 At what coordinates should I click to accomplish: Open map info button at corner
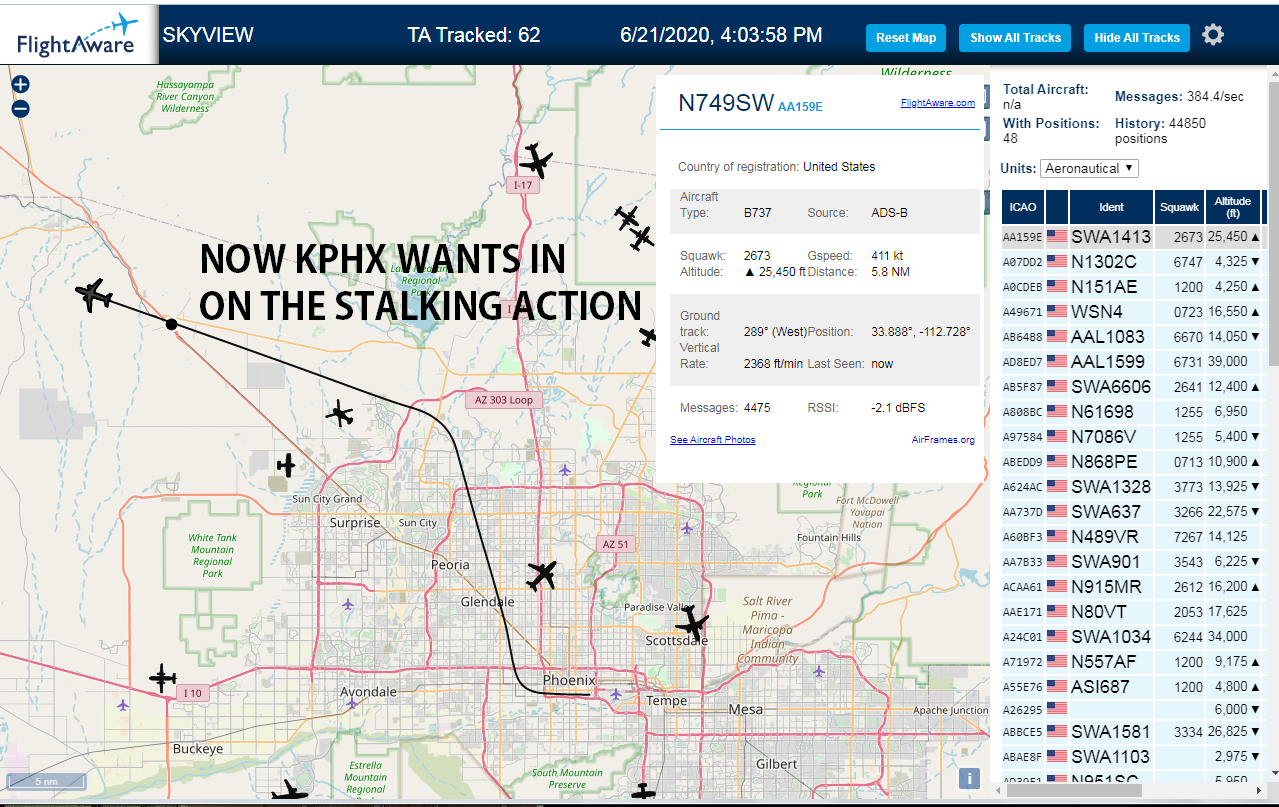pyautogui.click(x=968, y=779)
